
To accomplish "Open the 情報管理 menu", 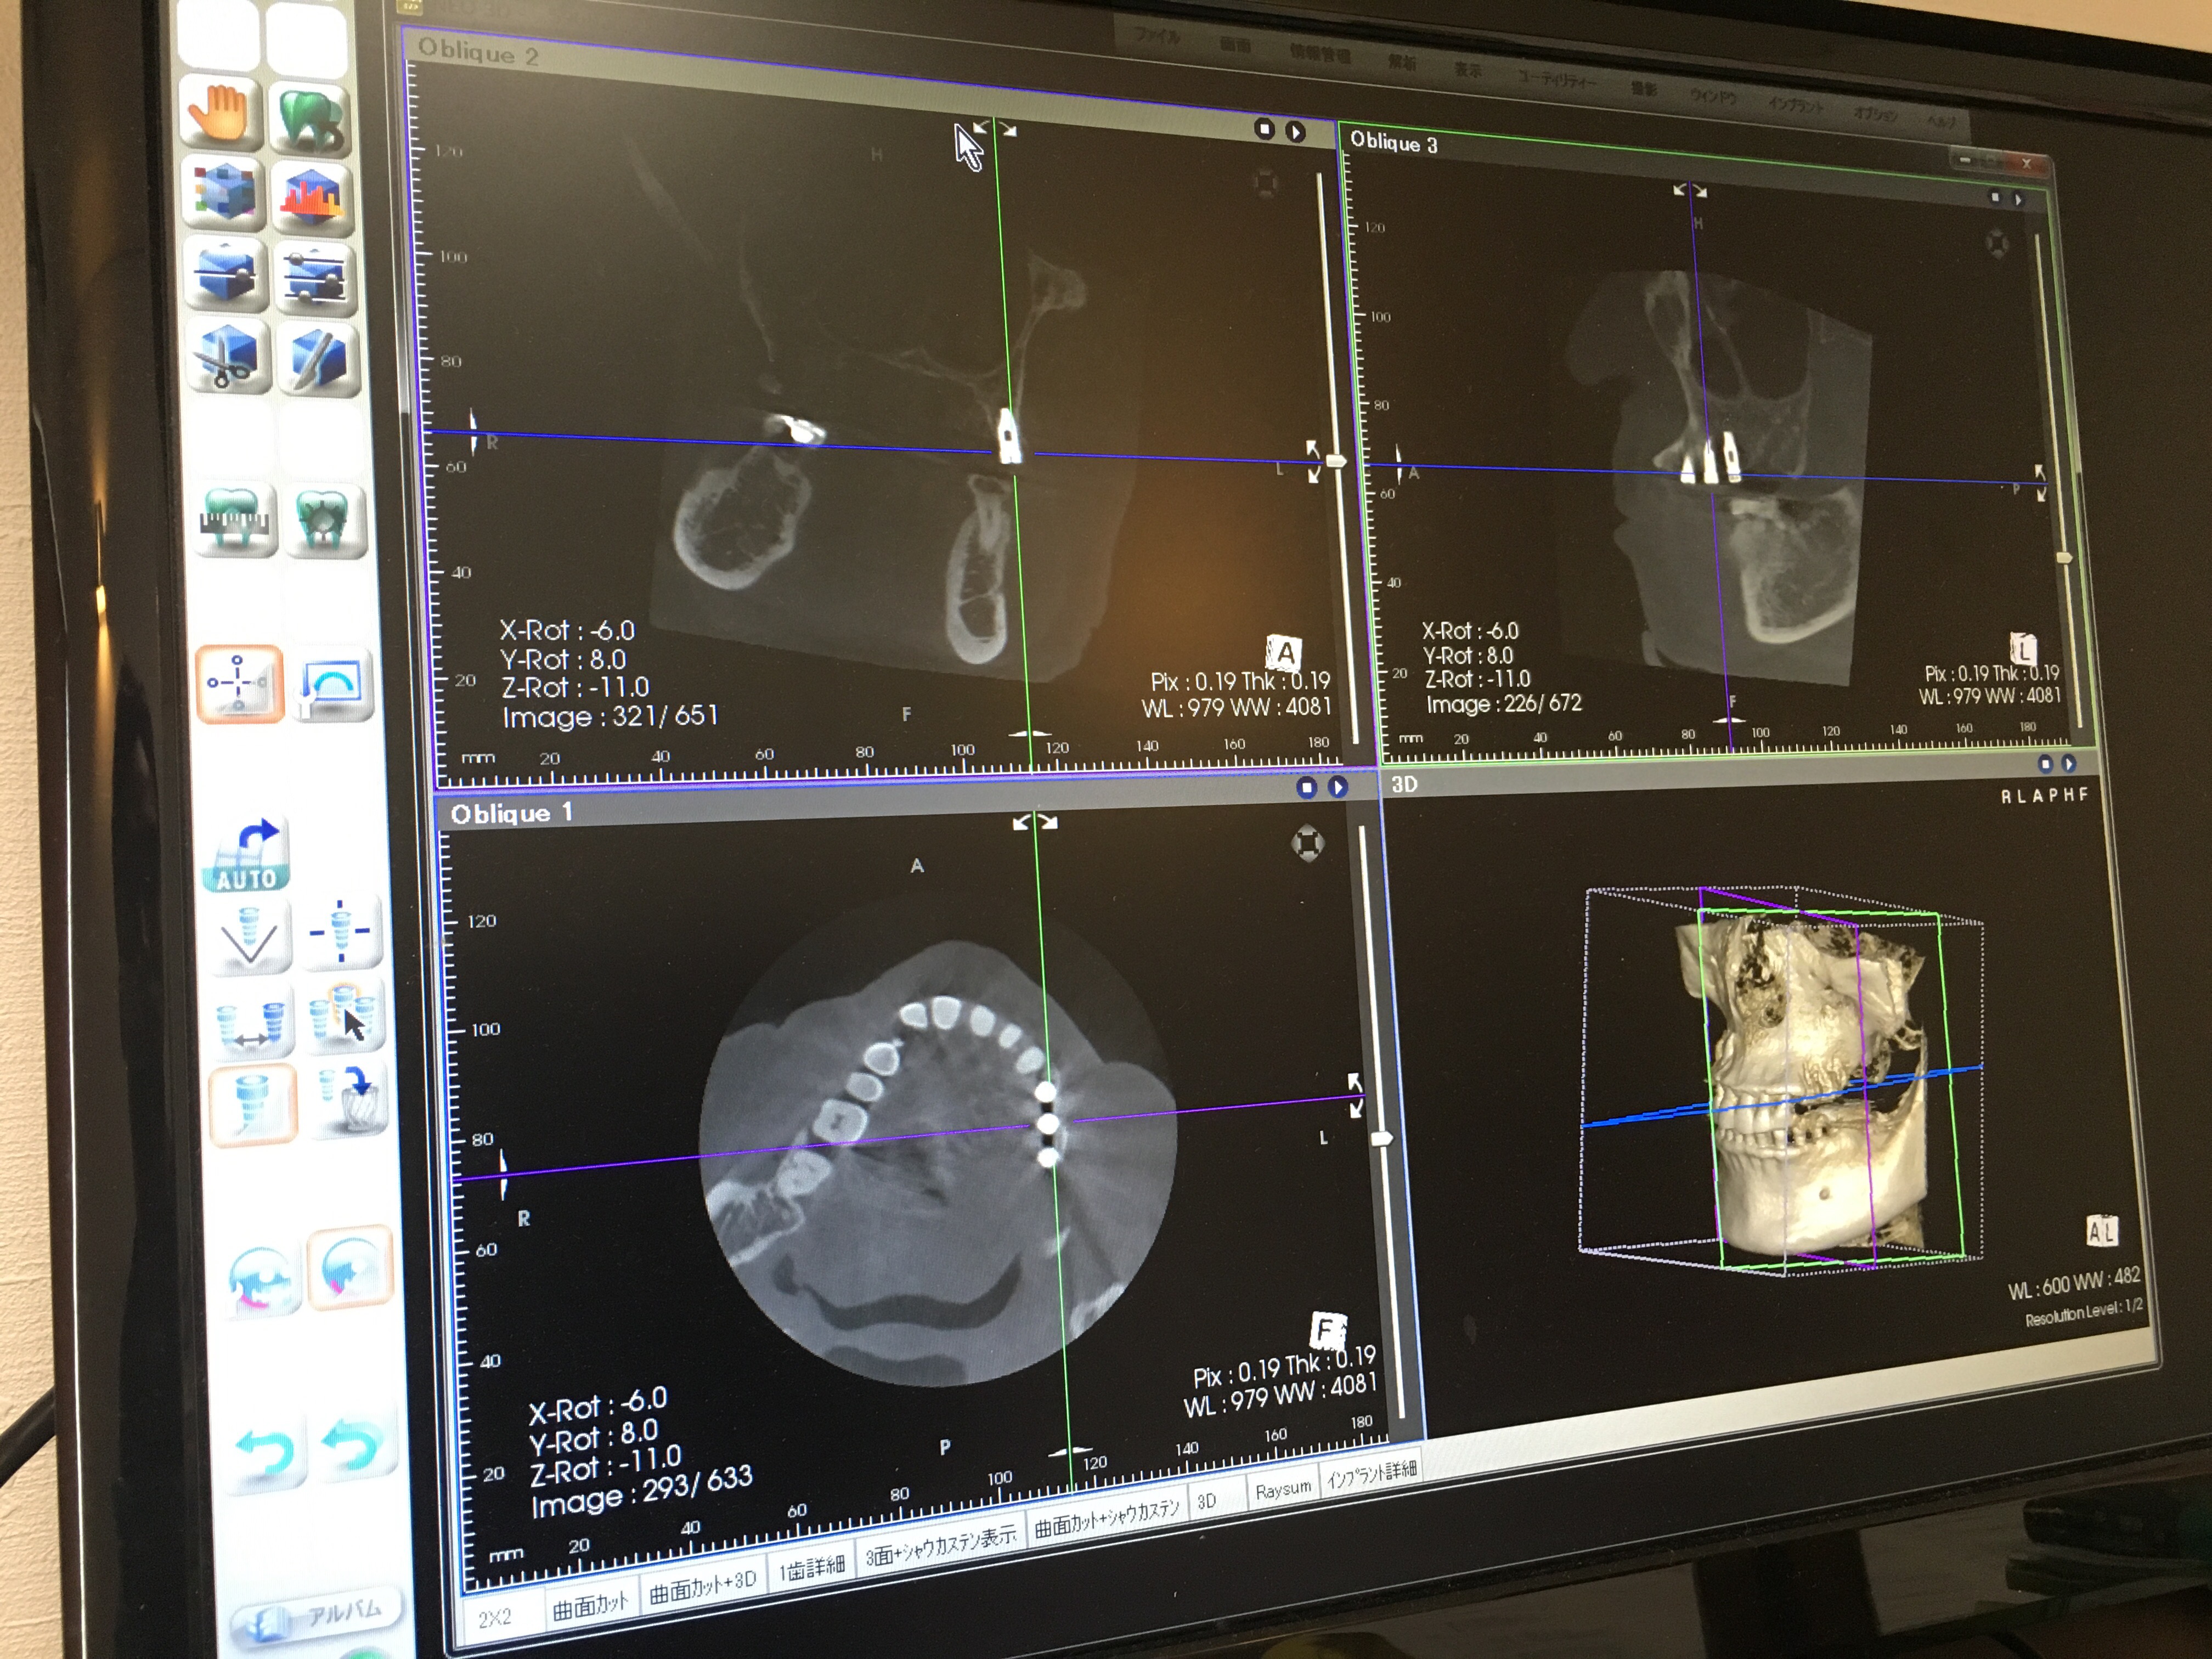I will 1321,53.
